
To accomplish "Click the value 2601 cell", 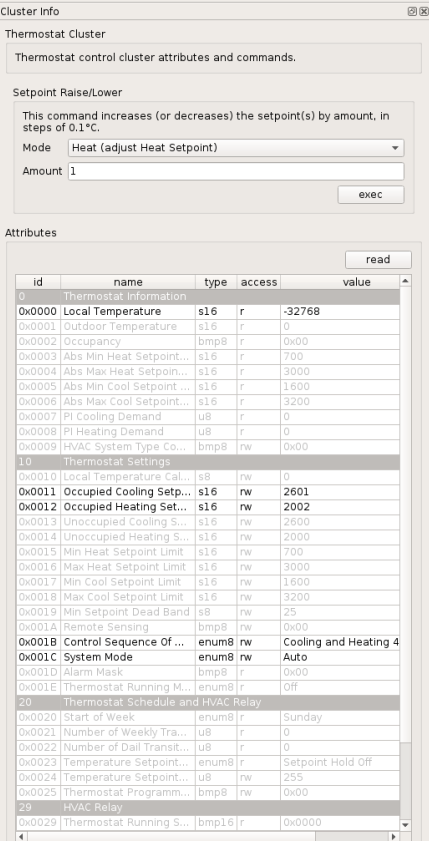I will pos(340,492).
